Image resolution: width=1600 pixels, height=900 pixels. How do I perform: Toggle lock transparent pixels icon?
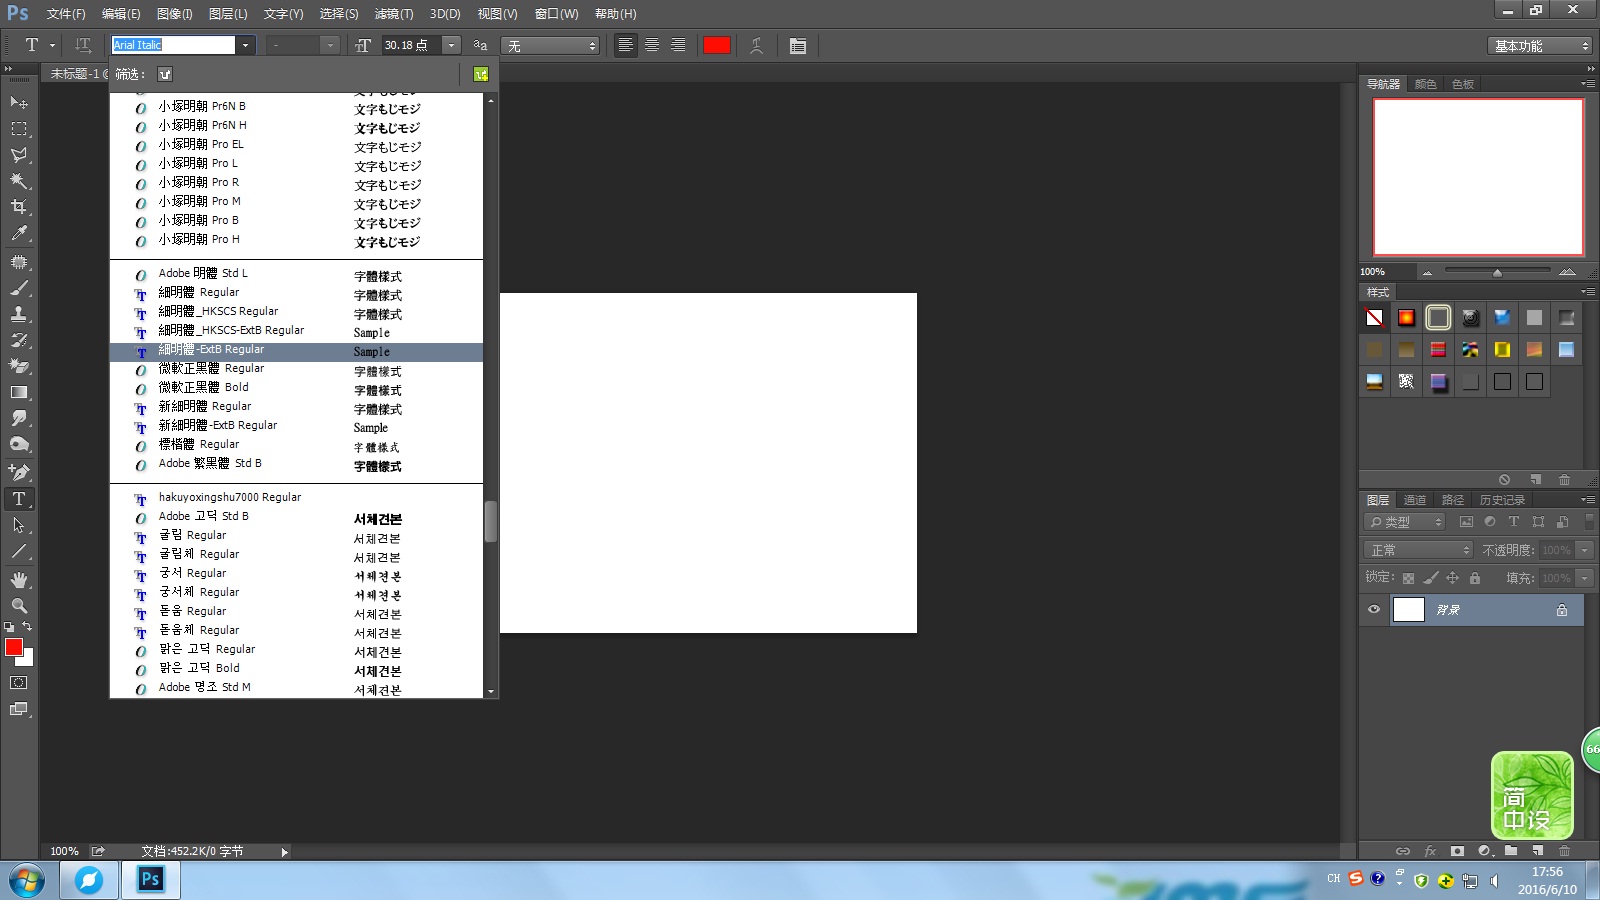tap(1408, 578)
